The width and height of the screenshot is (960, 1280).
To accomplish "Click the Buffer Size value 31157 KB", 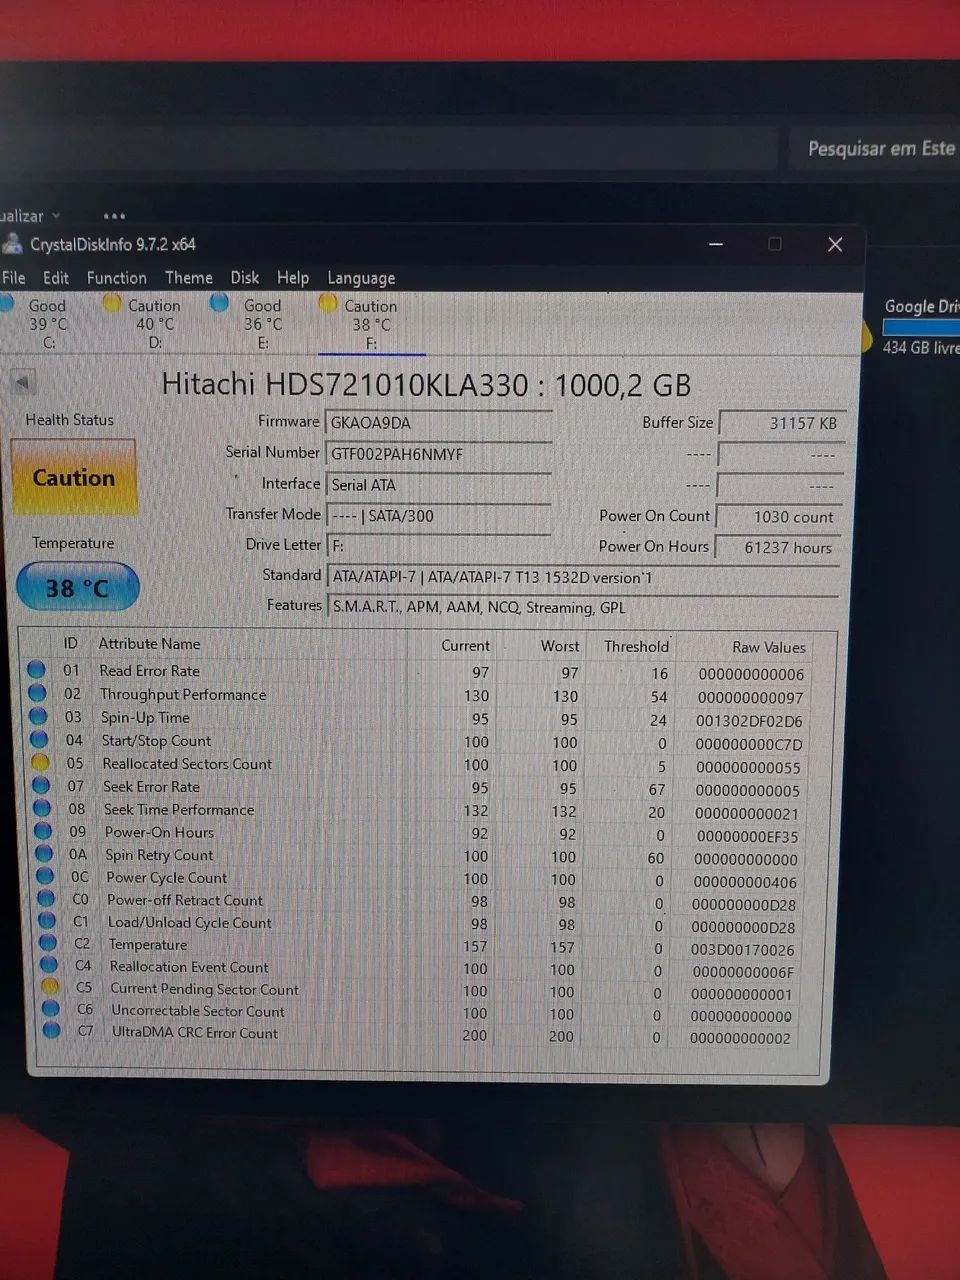I will pyautogui.click(x=782, y=423).
